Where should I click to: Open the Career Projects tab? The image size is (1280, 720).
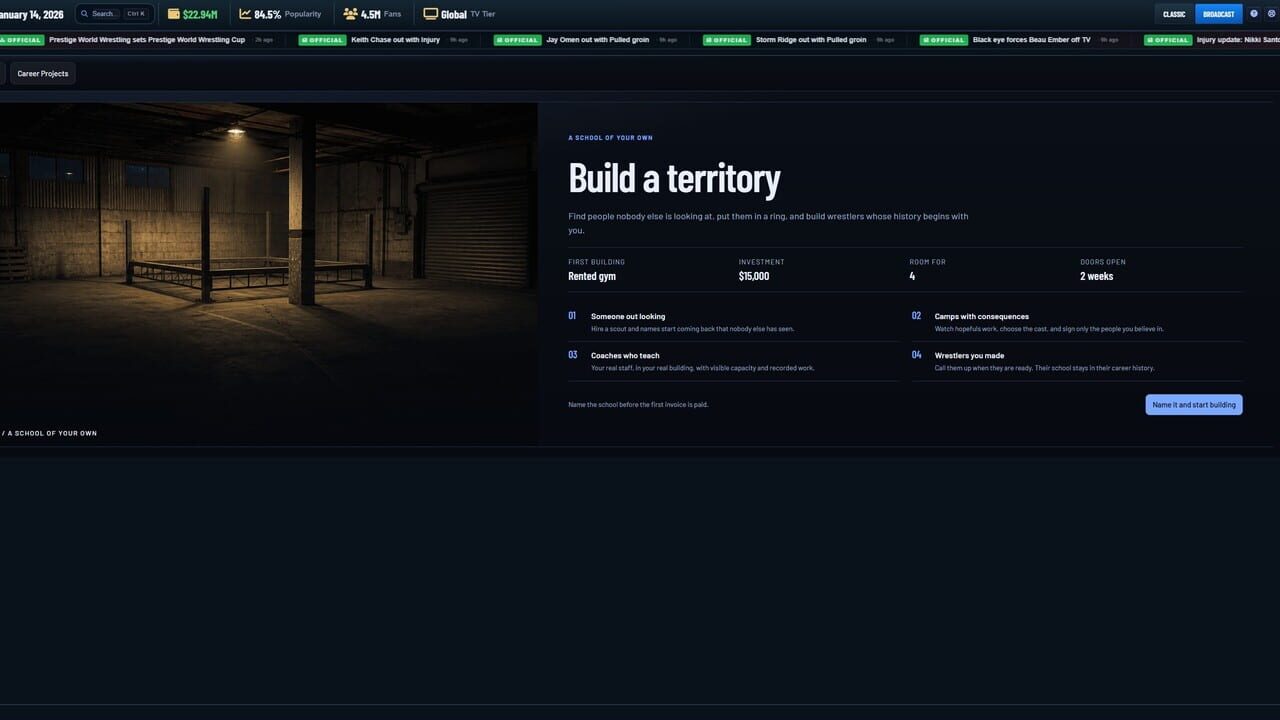(43, 73)
